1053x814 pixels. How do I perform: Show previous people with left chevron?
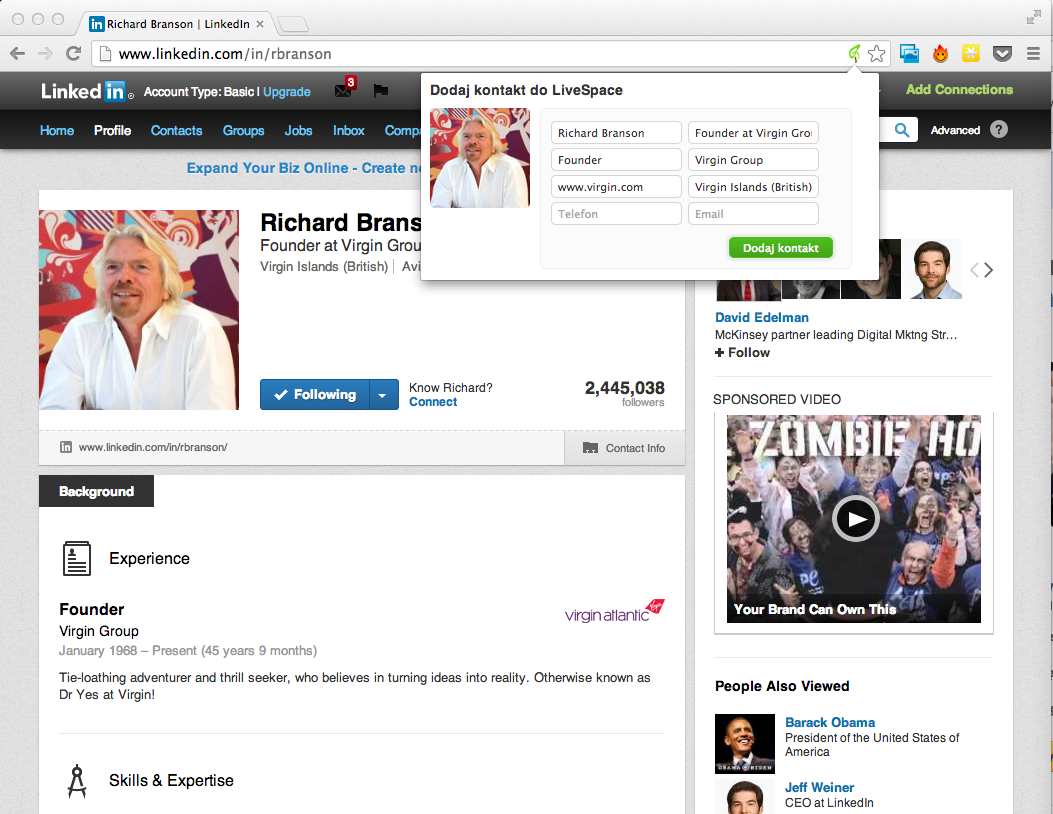(974, 270)
